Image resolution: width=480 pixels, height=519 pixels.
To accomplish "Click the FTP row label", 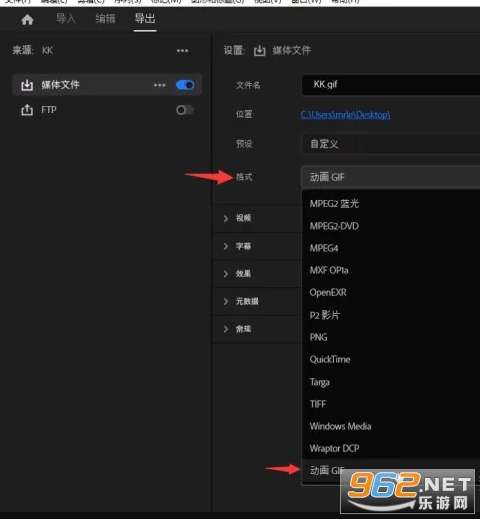I will pyautogui.click(x=49, y=110).
